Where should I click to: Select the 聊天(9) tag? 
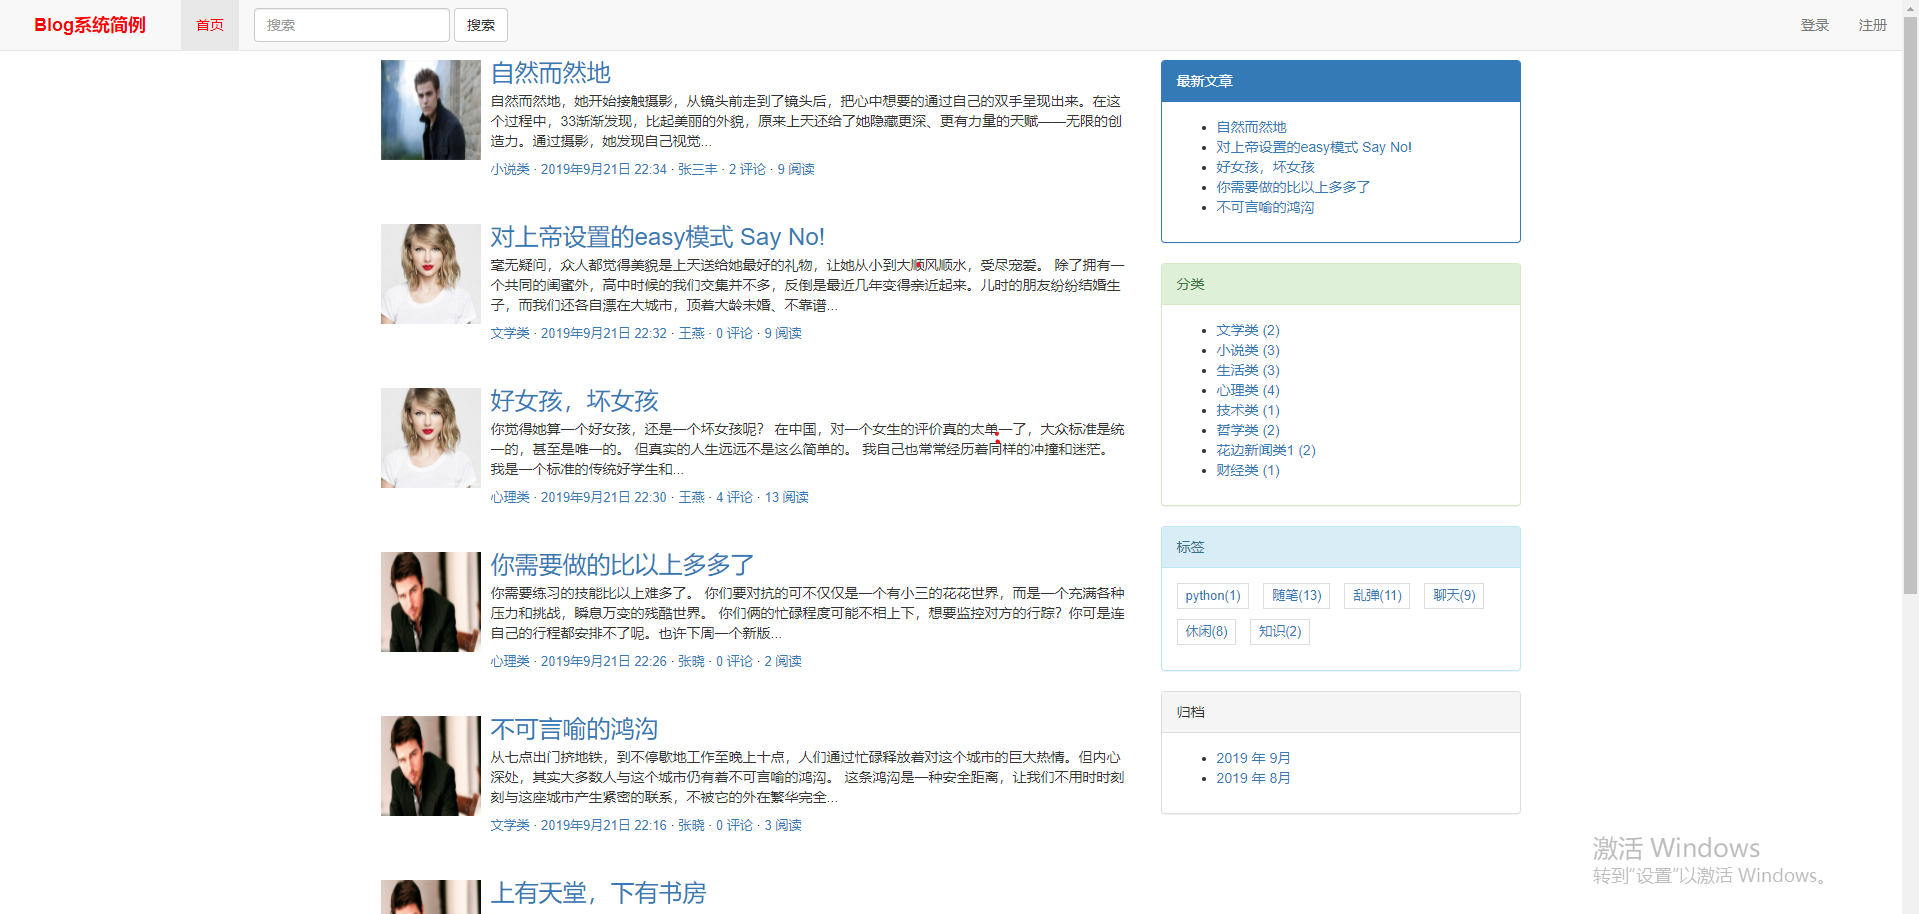(1454, 596)
